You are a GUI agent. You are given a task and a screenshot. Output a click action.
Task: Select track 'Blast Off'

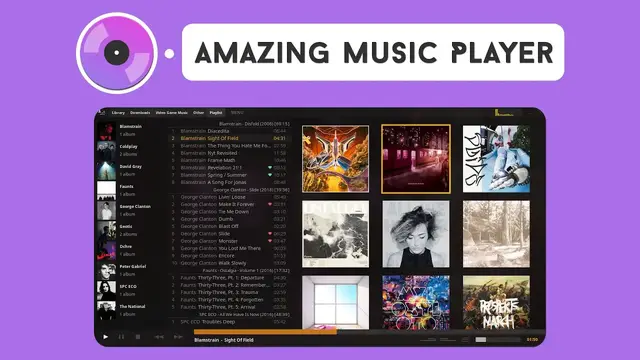(229, 227)
